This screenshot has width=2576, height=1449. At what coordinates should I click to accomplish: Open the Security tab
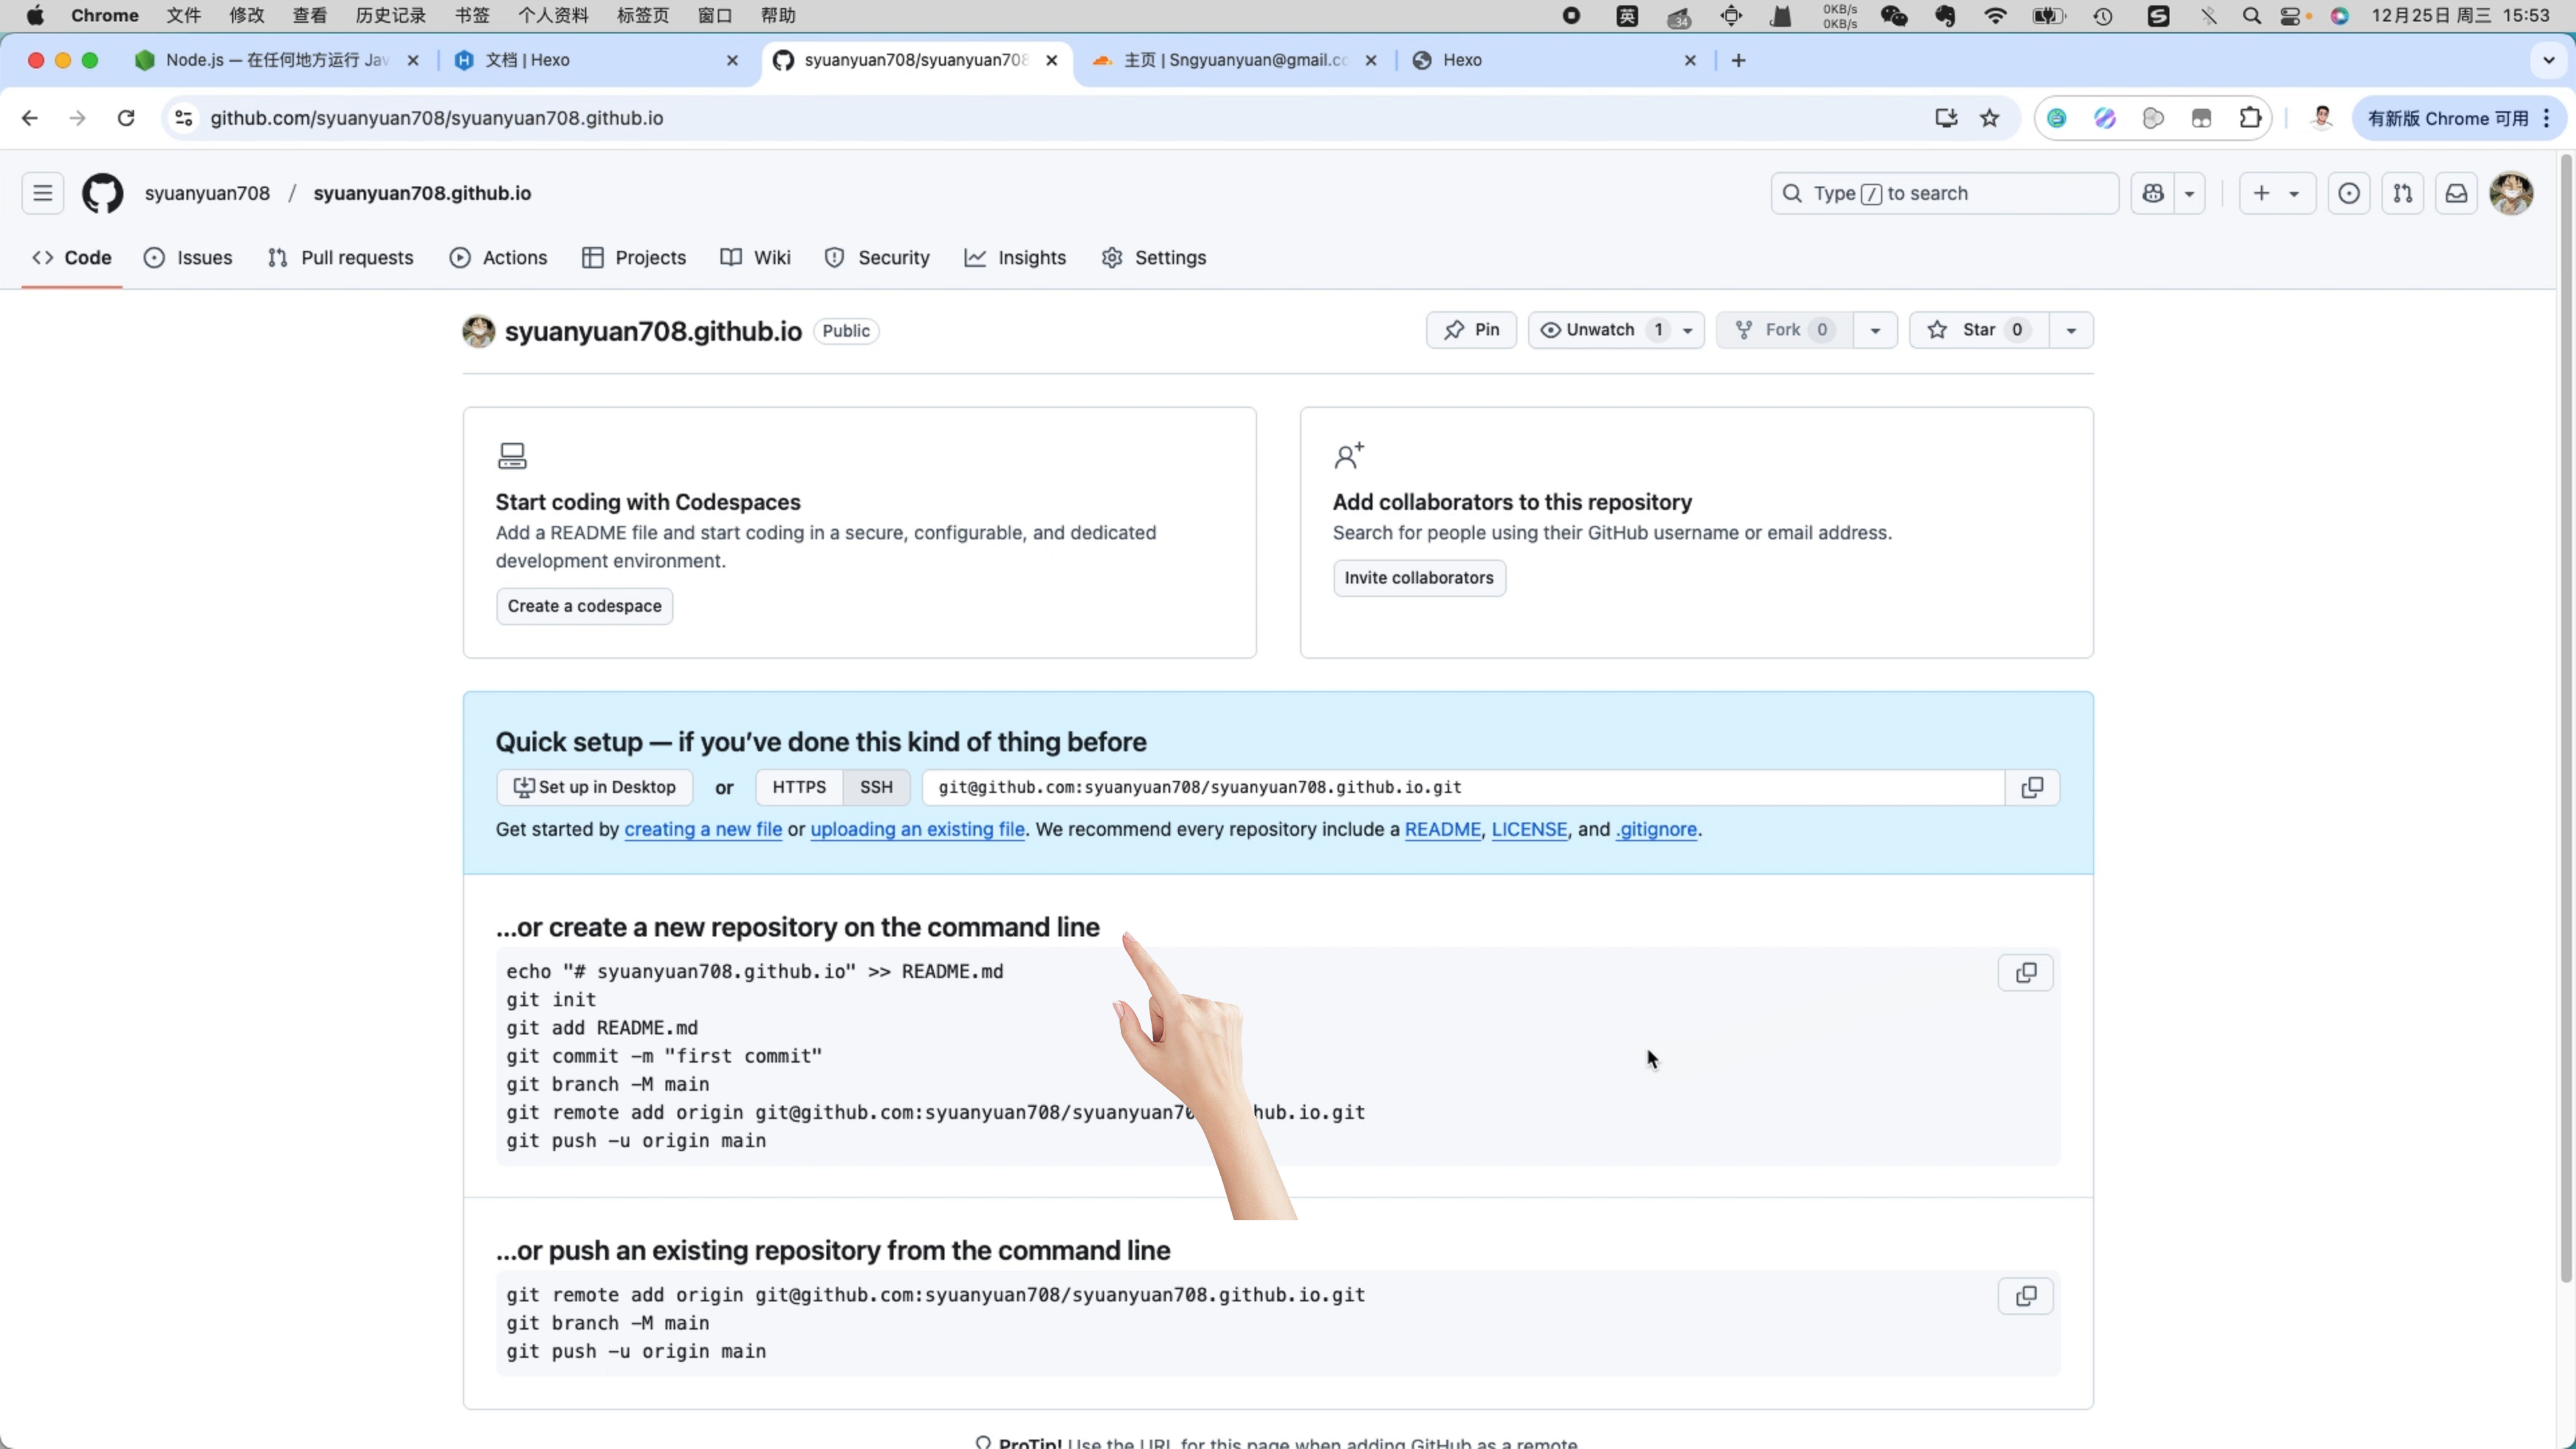[x=877, y=258]
